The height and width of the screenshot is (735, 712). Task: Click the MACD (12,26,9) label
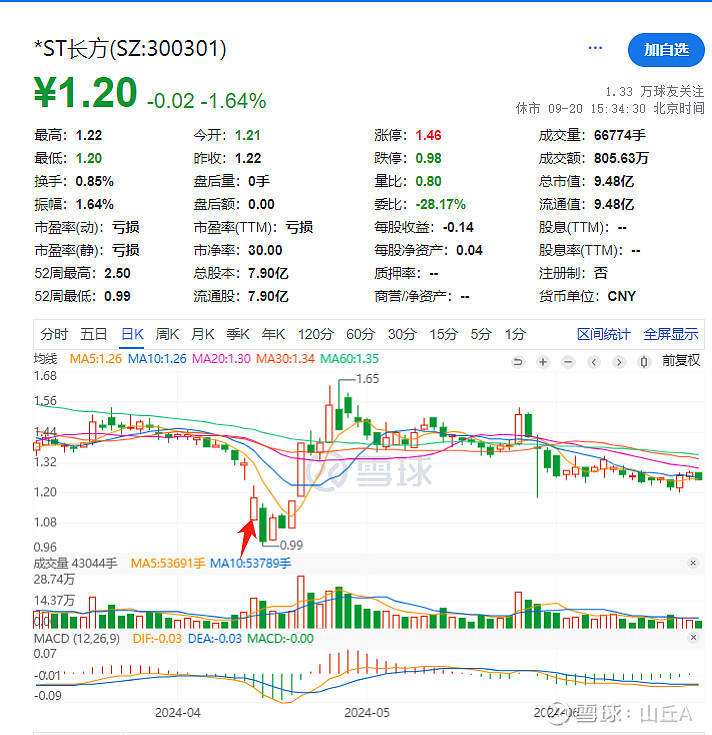coord(77,638)
